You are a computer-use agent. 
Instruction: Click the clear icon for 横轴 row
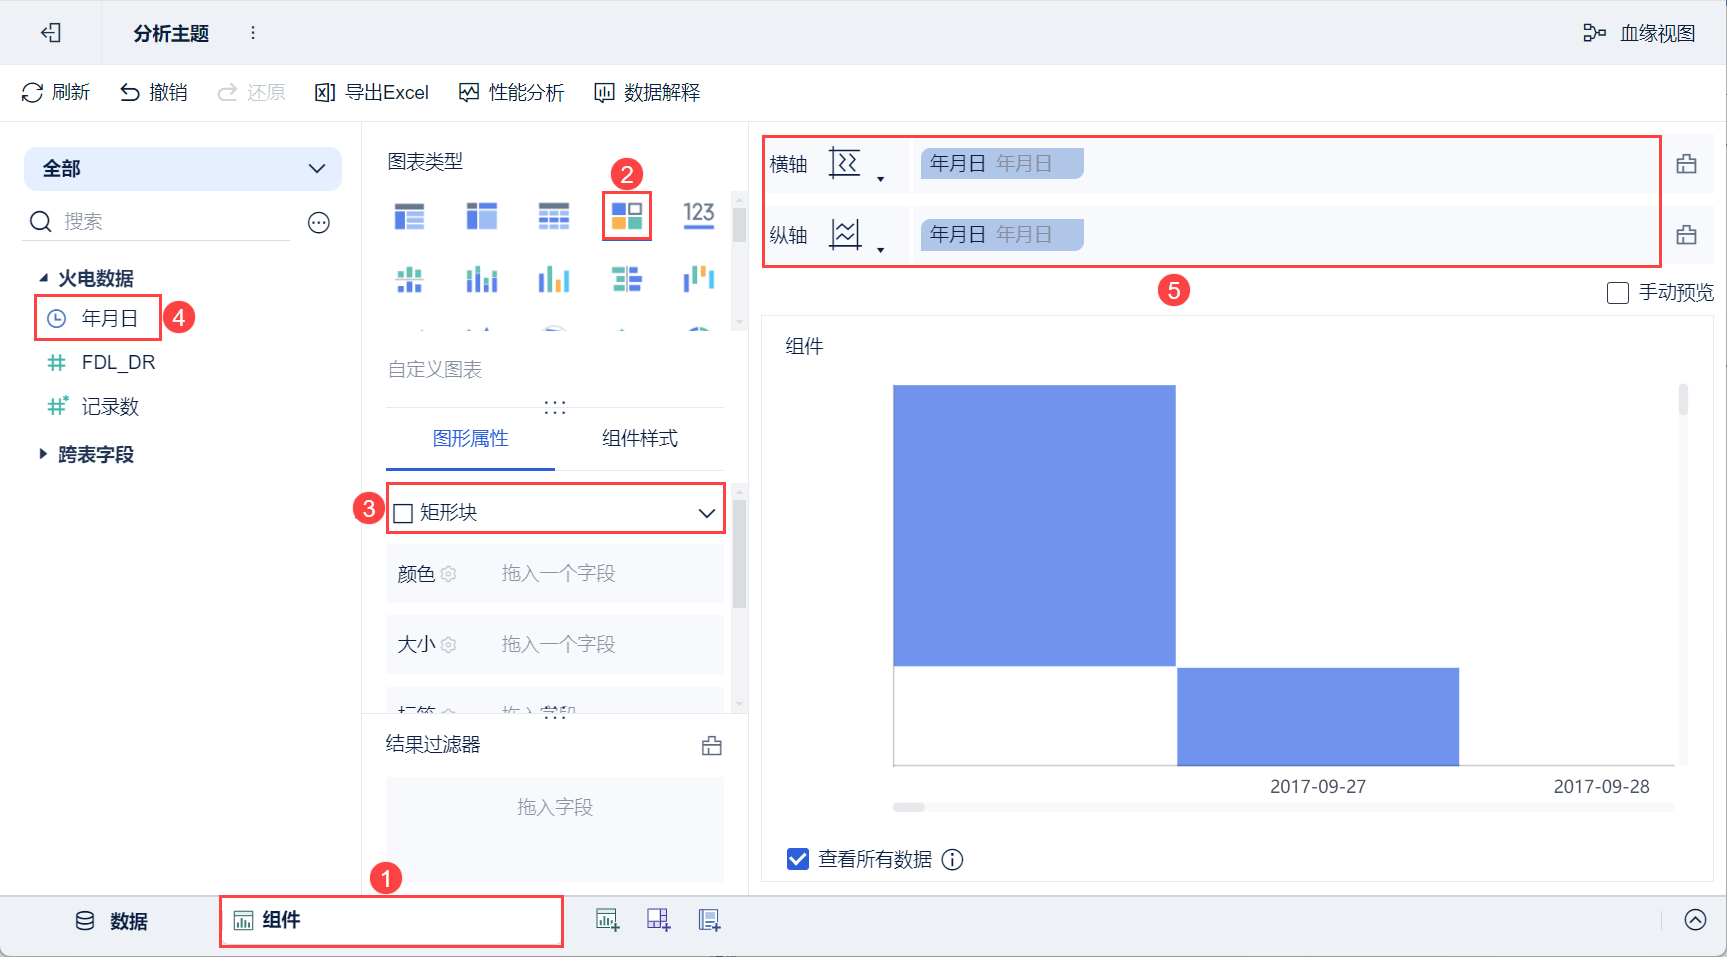[1686, 164]
